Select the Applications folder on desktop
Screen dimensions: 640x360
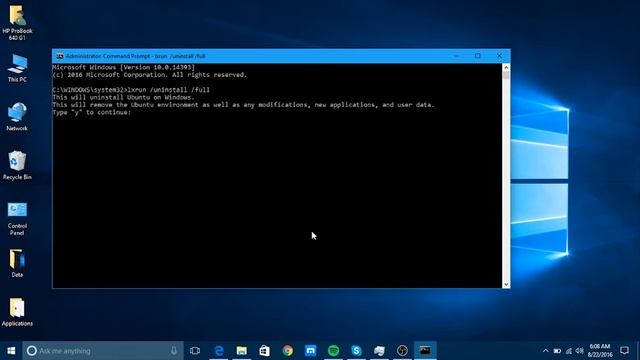[x=17, y=312]
